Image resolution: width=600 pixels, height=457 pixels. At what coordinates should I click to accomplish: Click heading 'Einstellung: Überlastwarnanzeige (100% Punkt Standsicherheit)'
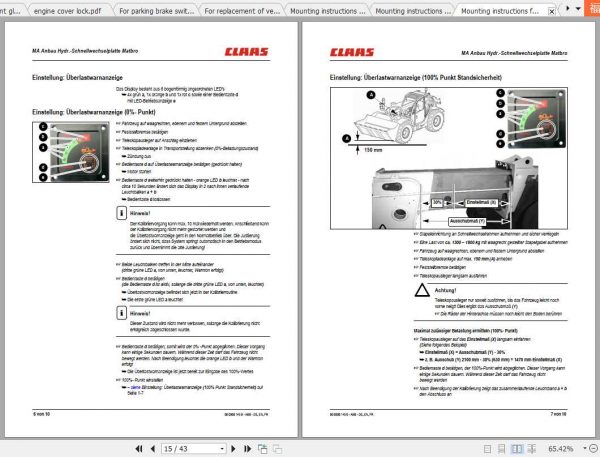point(416,77)
